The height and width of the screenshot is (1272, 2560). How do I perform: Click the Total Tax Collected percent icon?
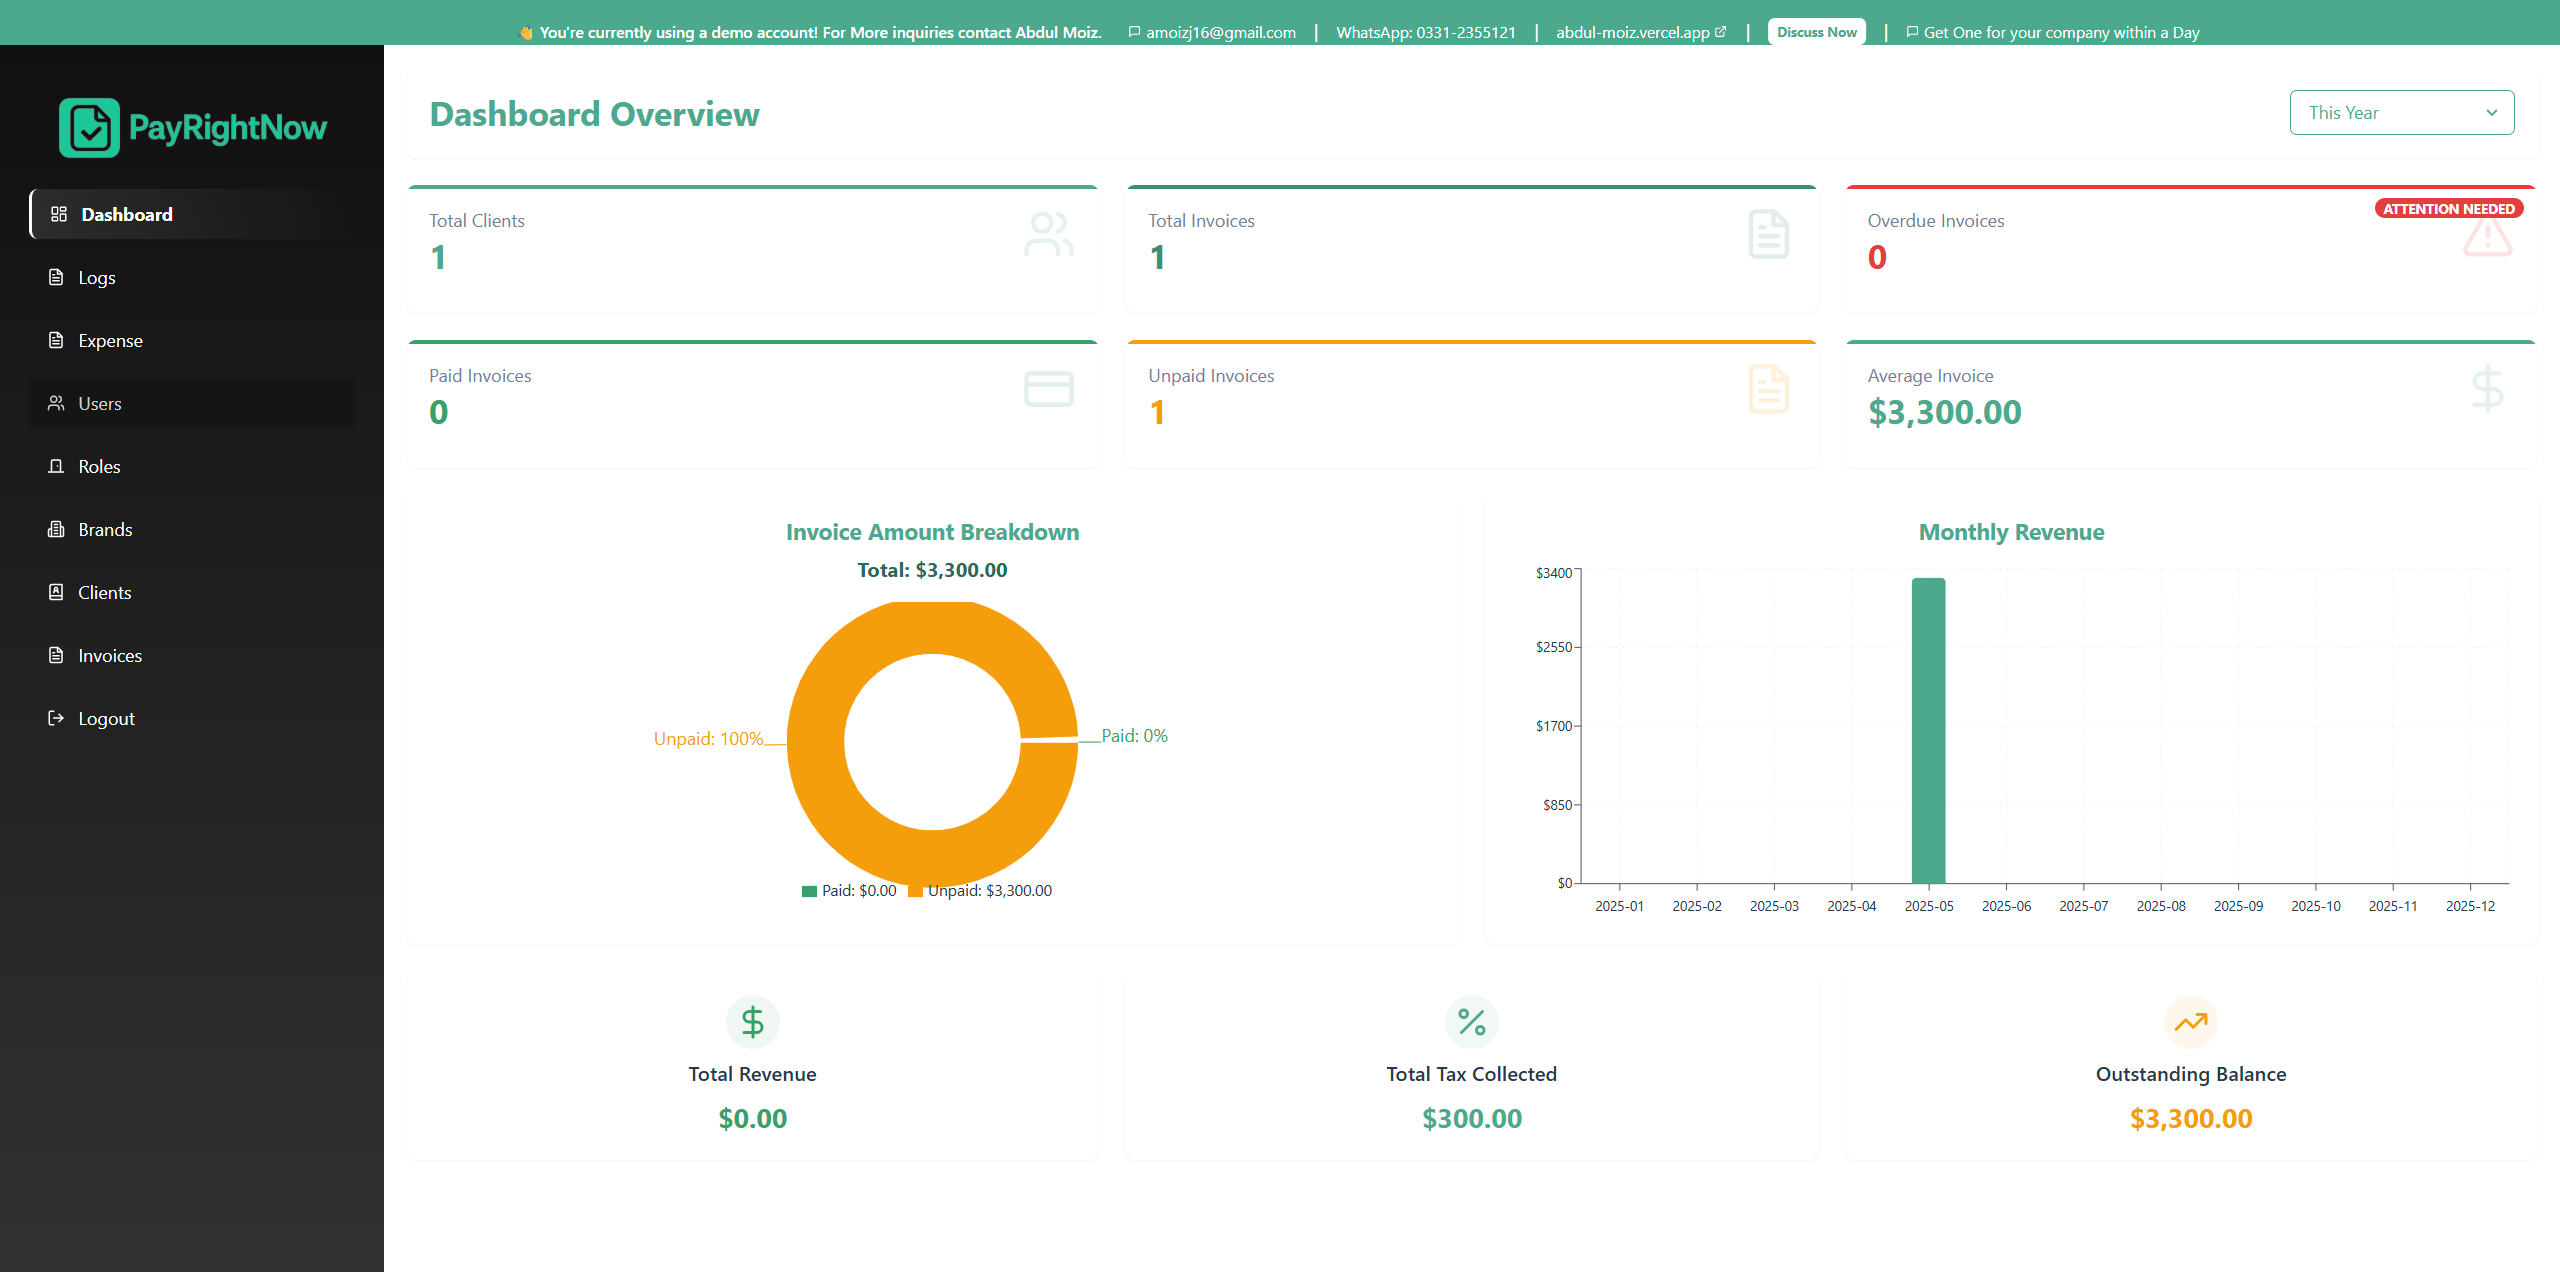click(1471, 1022)
